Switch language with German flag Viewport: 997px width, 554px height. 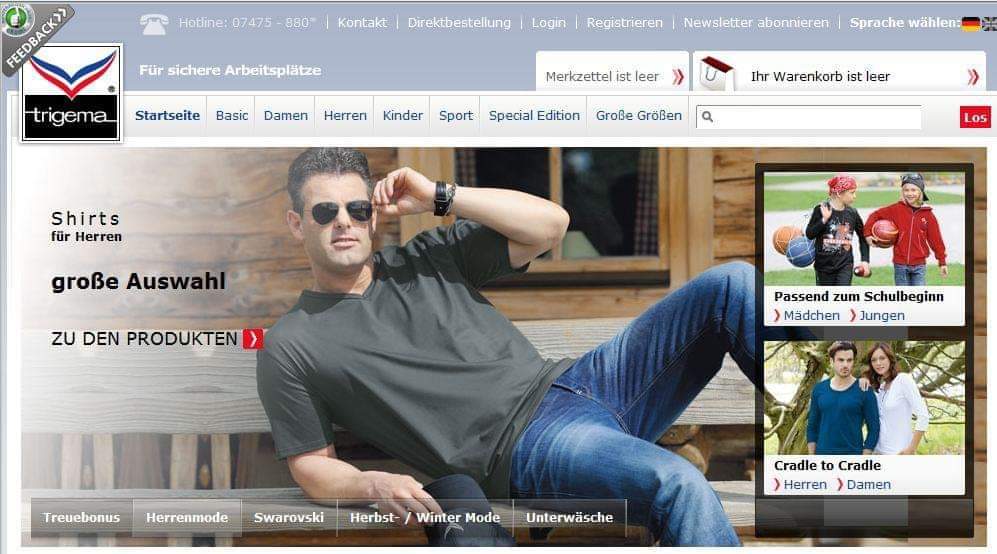point(970,23)
